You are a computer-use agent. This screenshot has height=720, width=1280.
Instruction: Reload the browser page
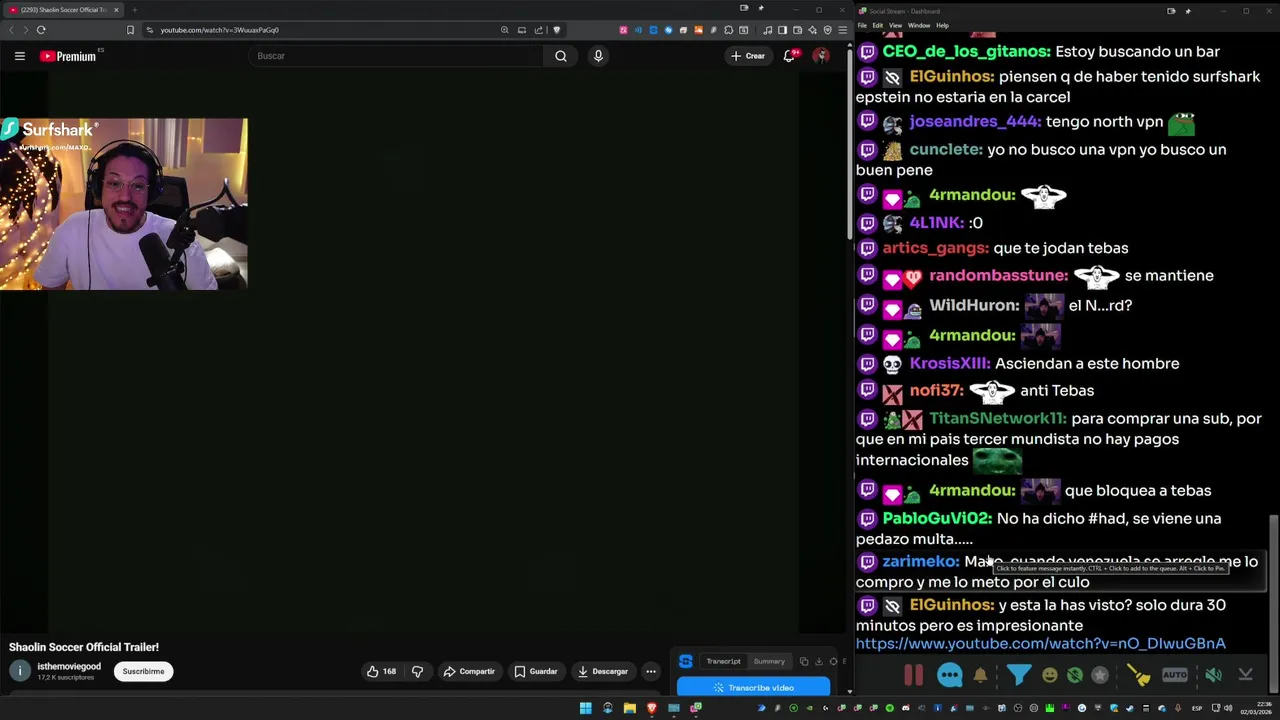tap(41, 30)
